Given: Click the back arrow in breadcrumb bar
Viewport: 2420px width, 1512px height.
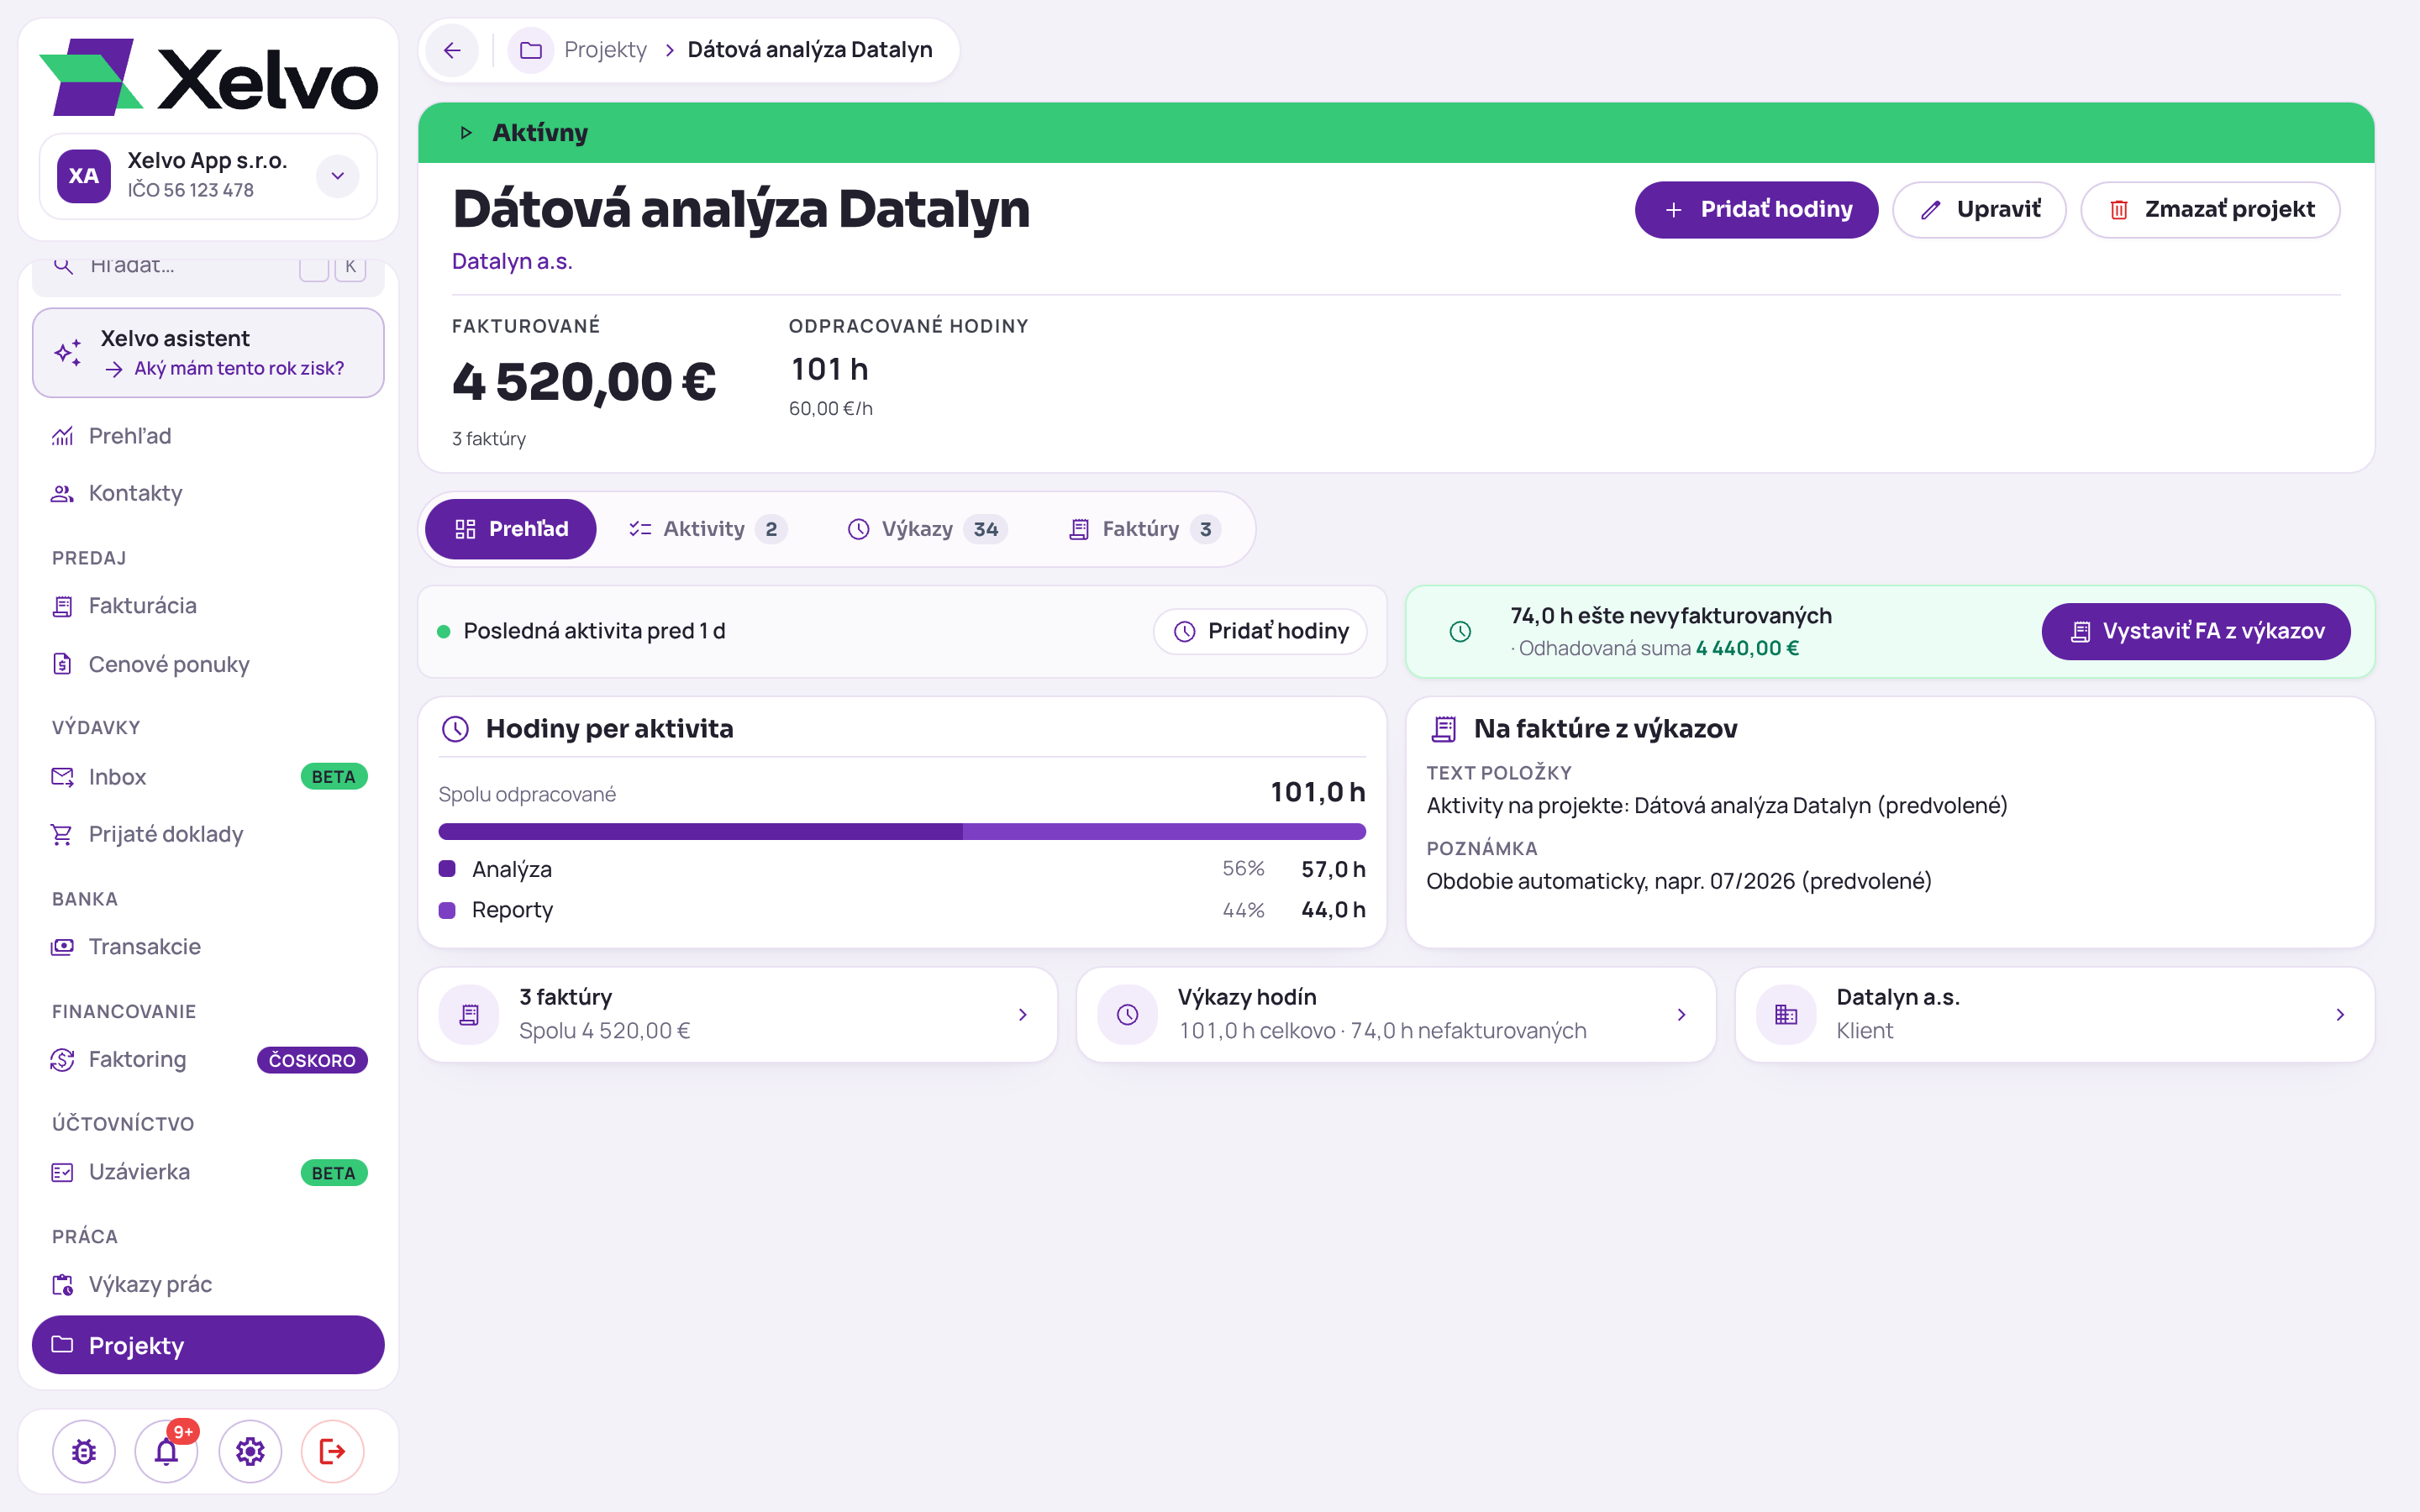Looking at the screenshot, I should click(452, 50).
